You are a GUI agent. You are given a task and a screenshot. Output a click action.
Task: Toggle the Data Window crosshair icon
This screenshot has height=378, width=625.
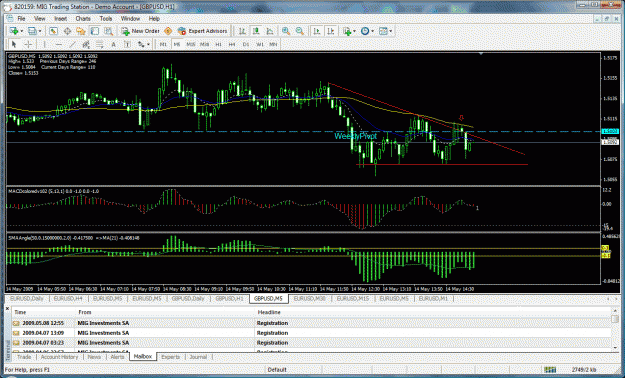coord(67,31)
